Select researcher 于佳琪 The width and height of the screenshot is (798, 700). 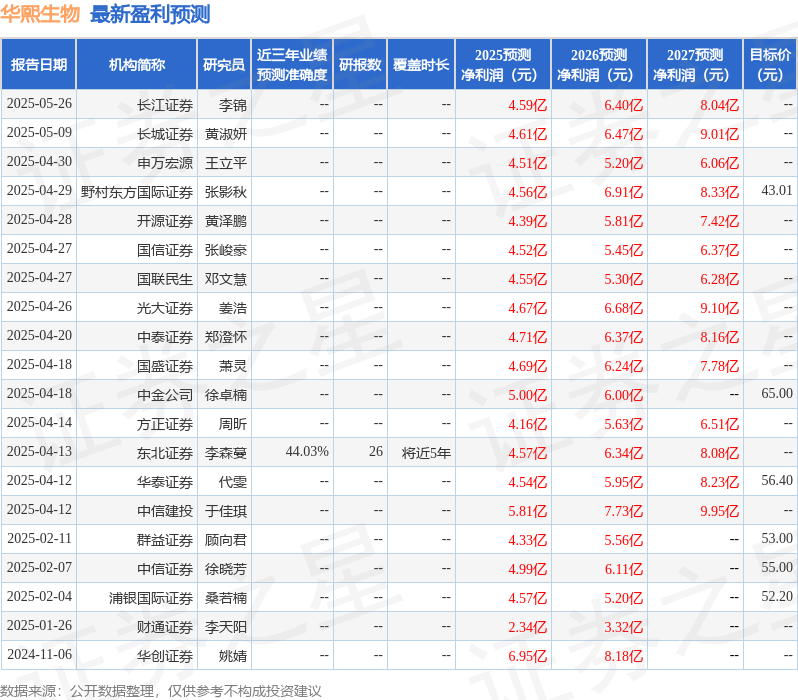pos(225,512)
